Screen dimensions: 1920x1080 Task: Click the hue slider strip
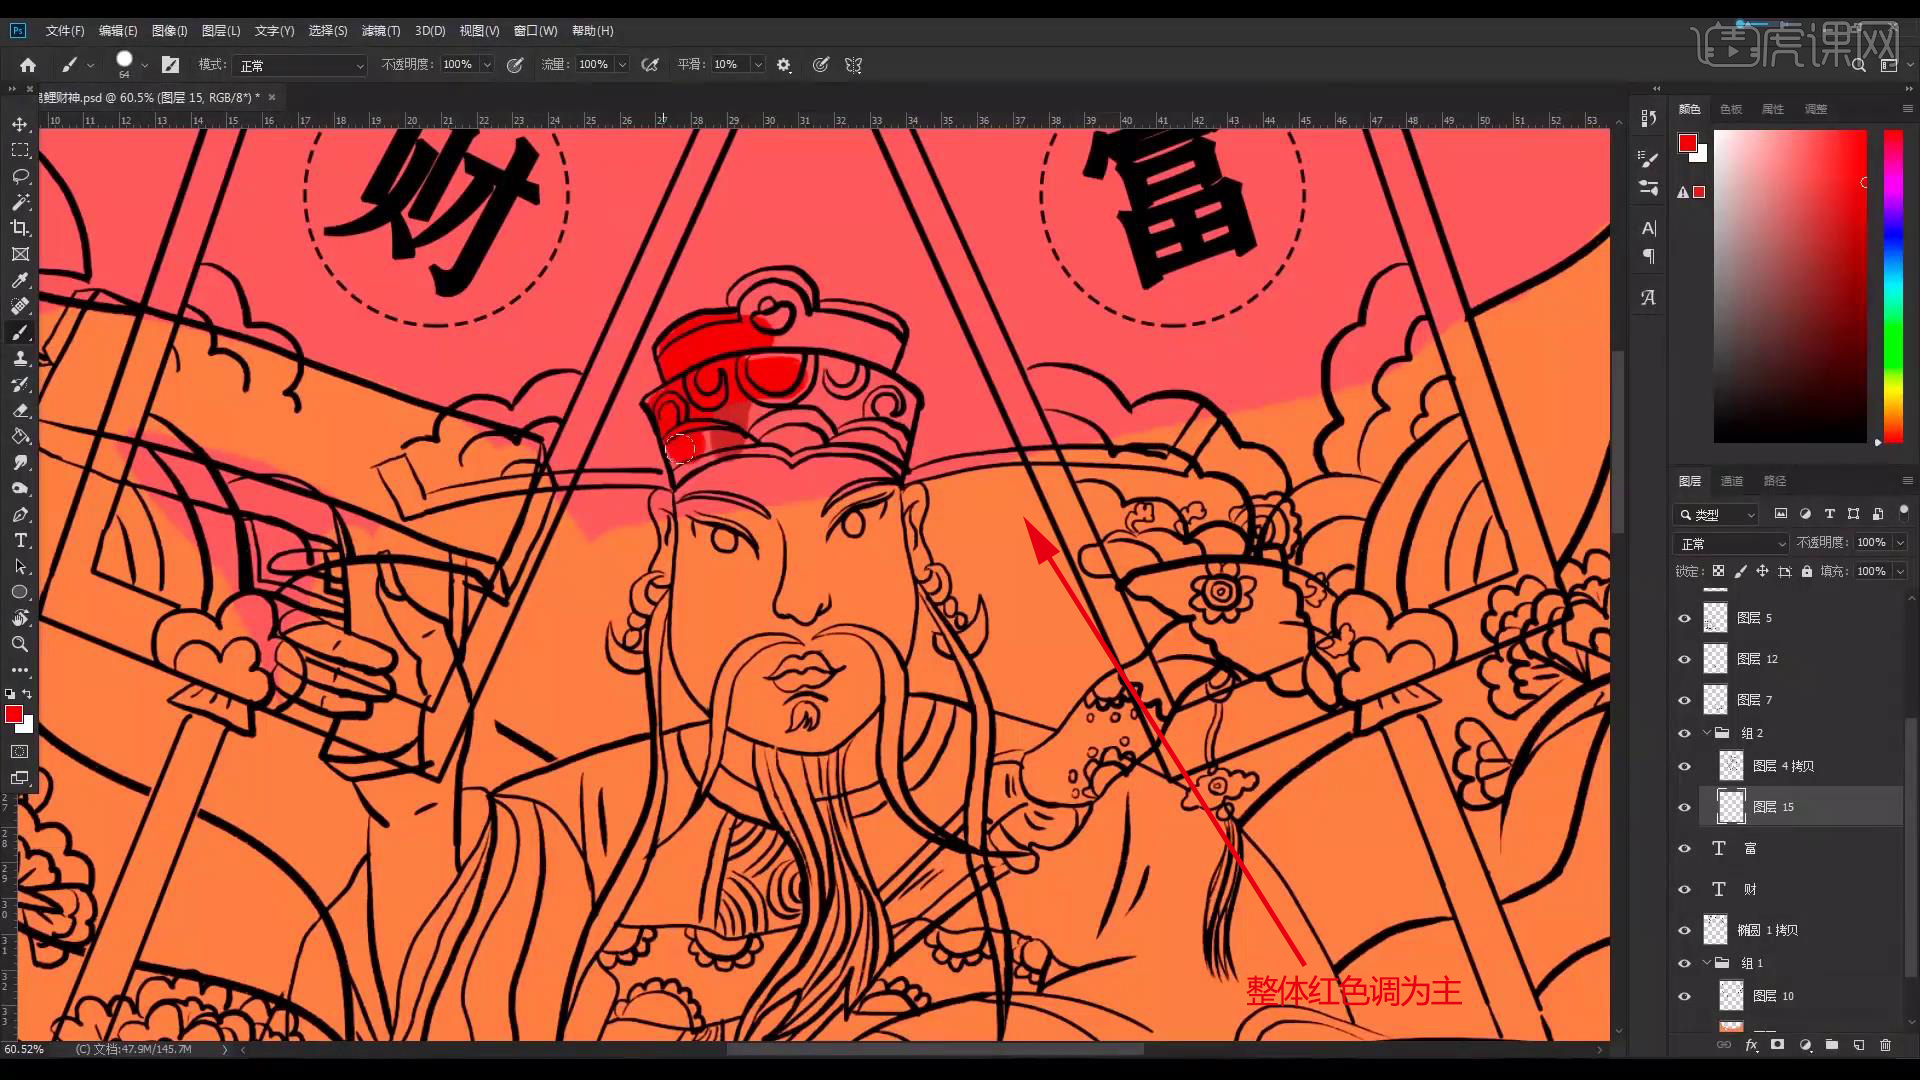tap(1893, 286)
